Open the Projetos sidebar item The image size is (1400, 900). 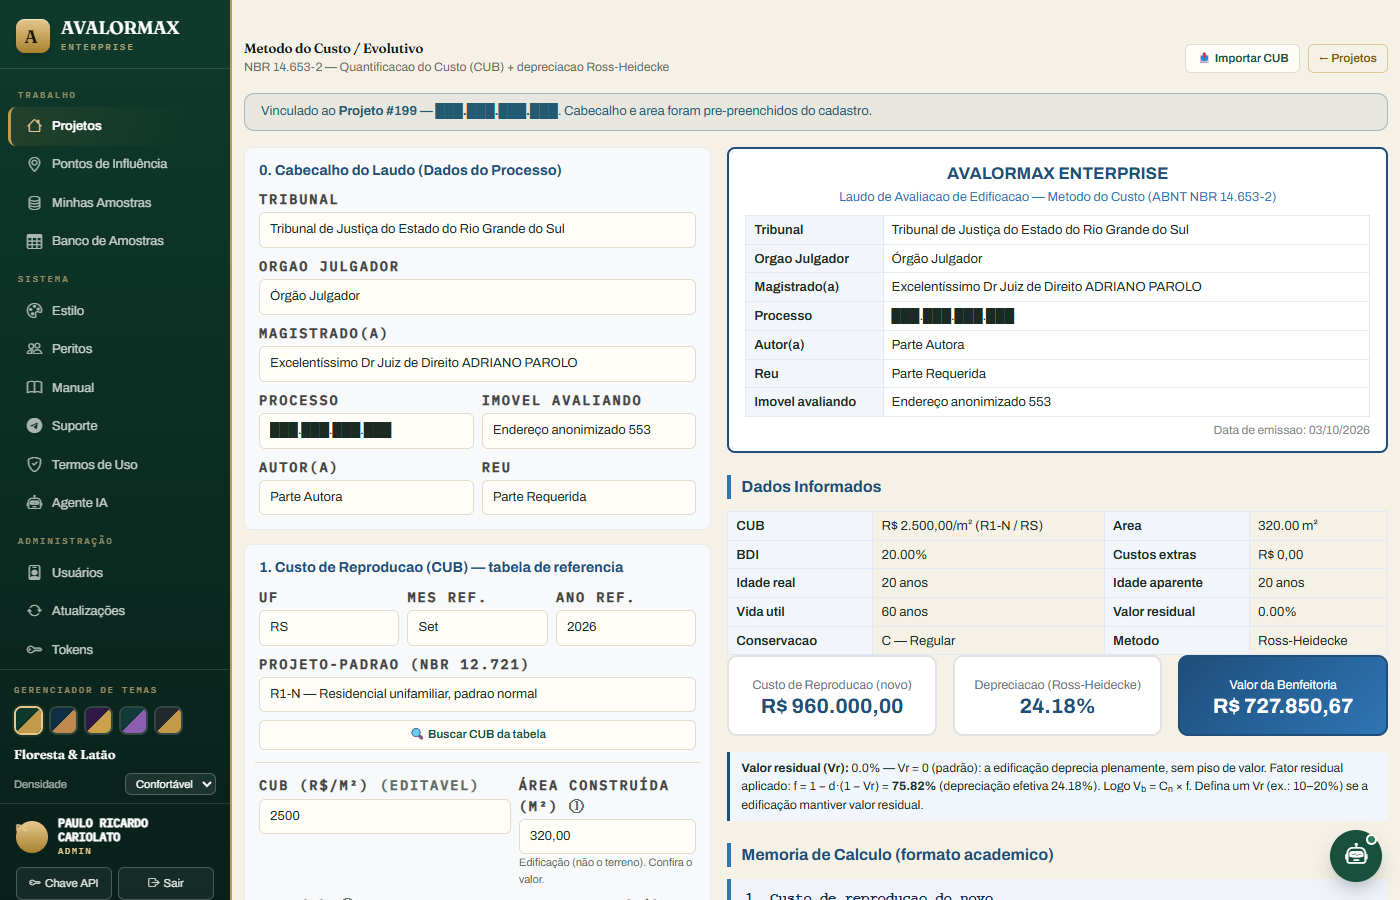(x=119, y=126)
